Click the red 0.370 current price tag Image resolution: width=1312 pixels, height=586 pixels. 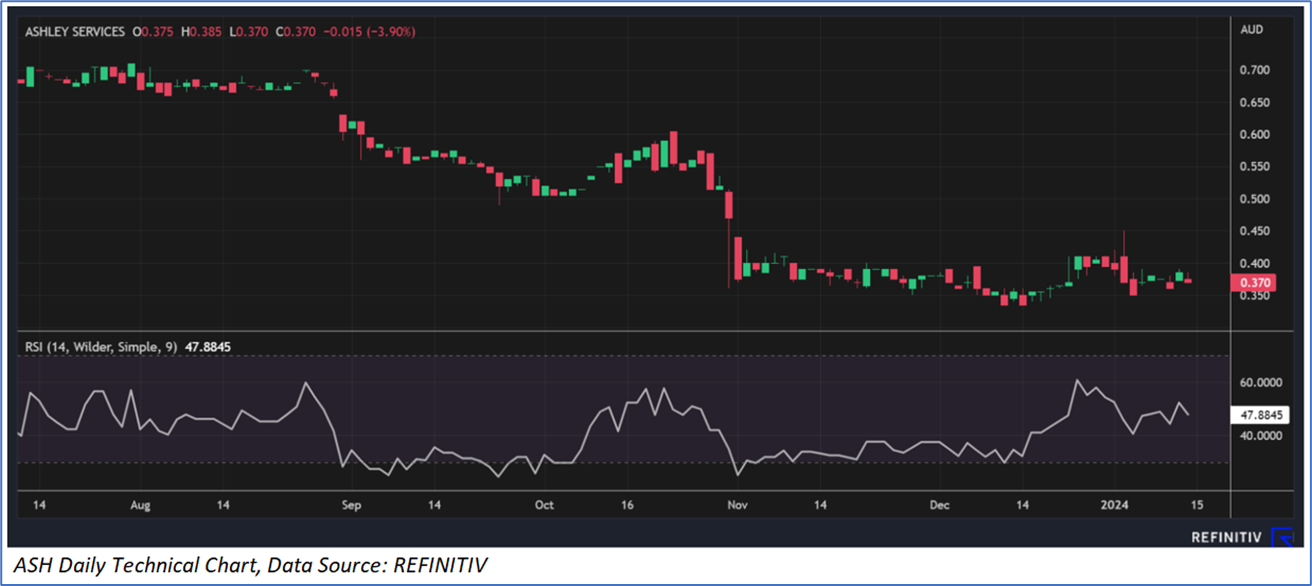click(1254, 283)
